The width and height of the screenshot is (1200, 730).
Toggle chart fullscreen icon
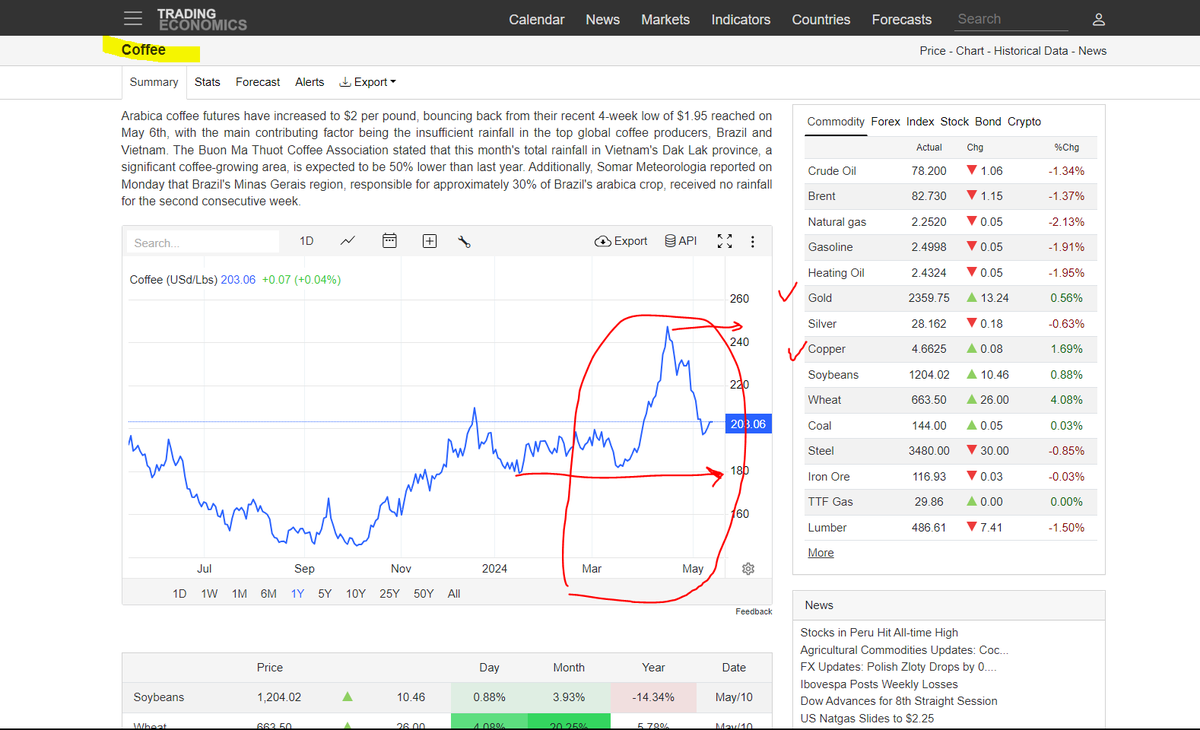725,241
